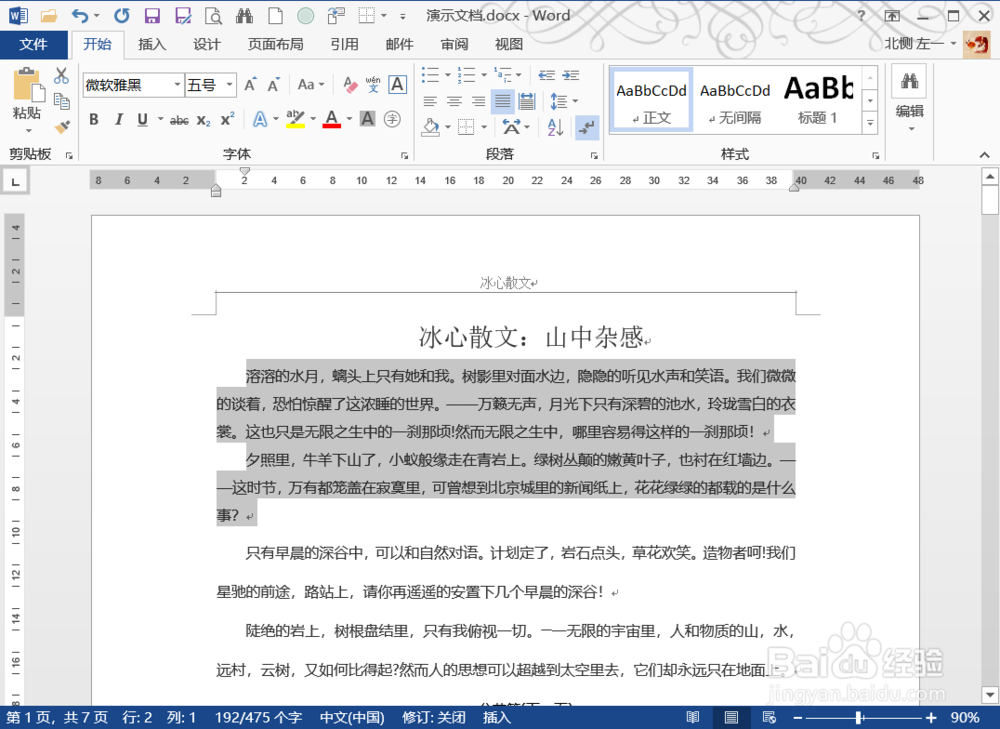This screenshot has width=1000, height=729.
Task: Apply the 无间隔 style
Action: (x=735, y=99)
